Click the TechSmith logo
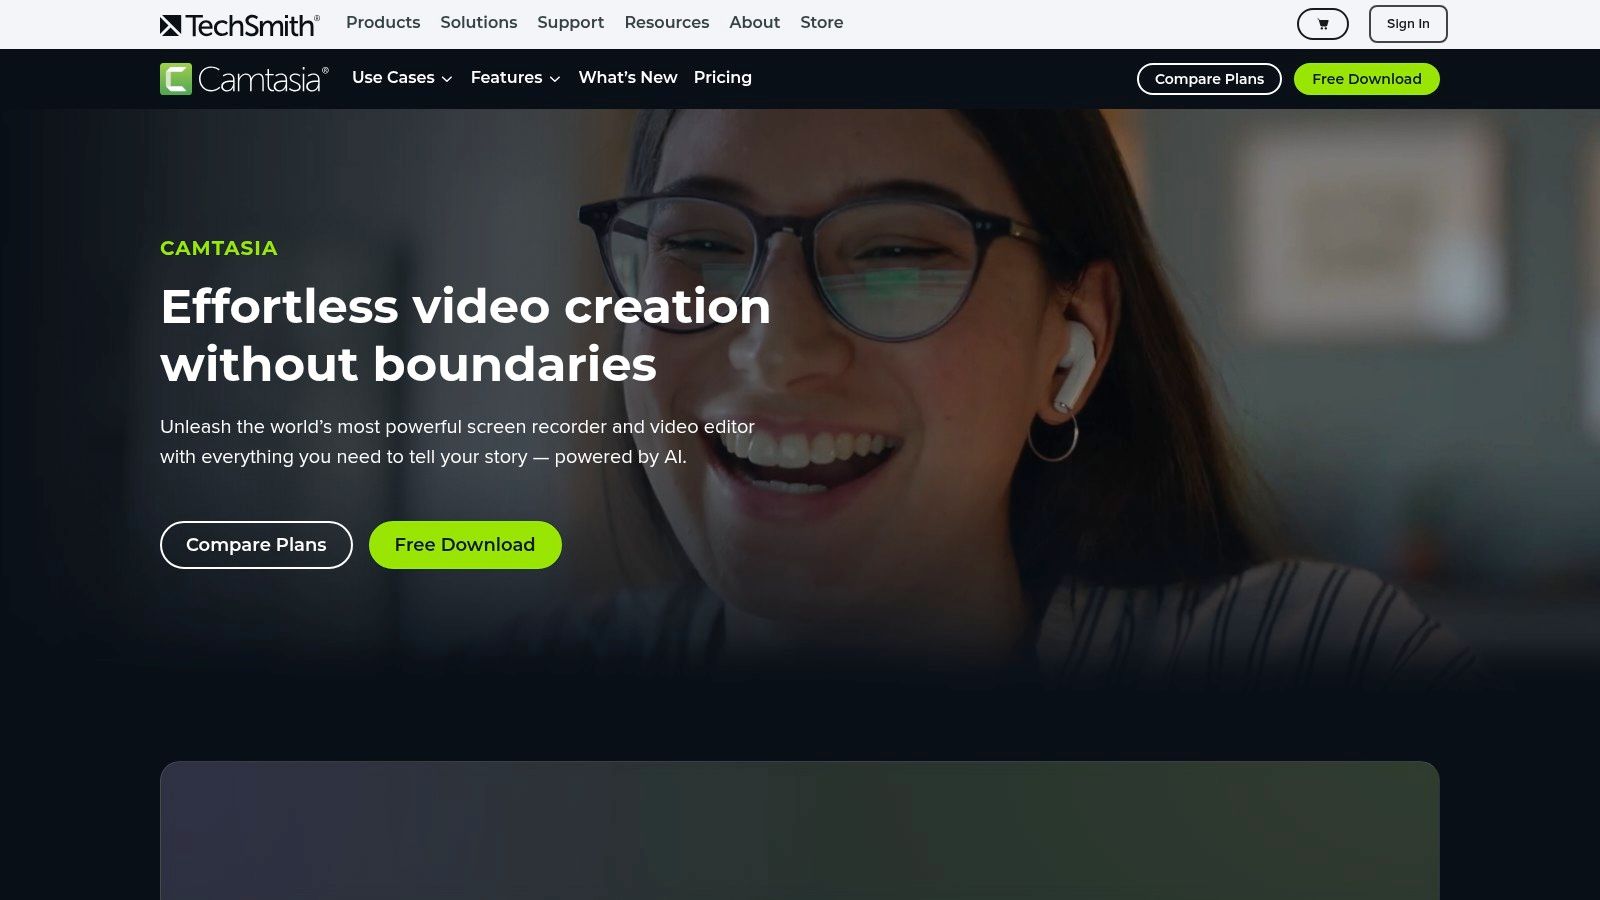This screenshot has height=900, width=1600. point(240,25)
